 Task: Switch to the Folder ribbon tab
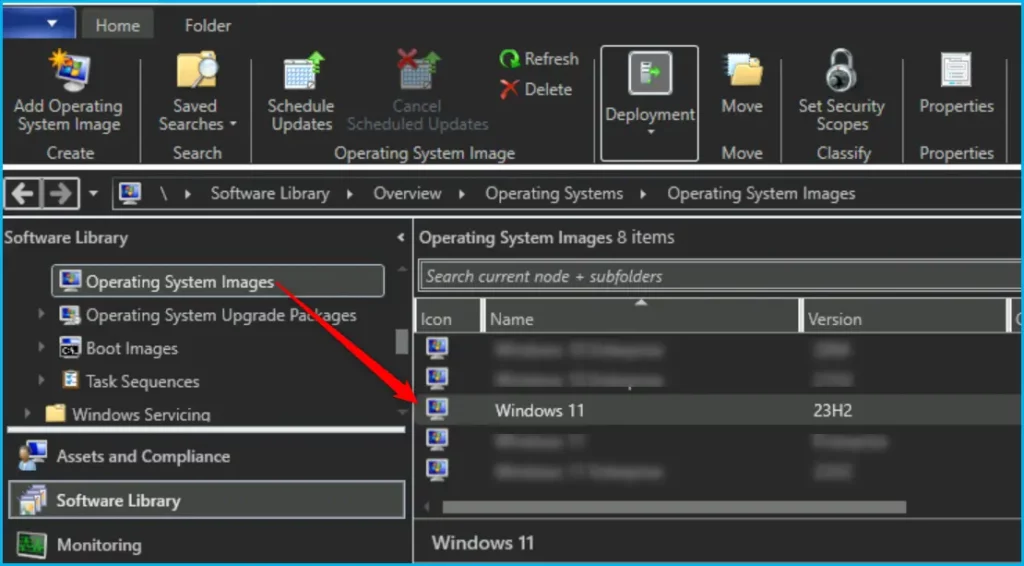(208, 25)
